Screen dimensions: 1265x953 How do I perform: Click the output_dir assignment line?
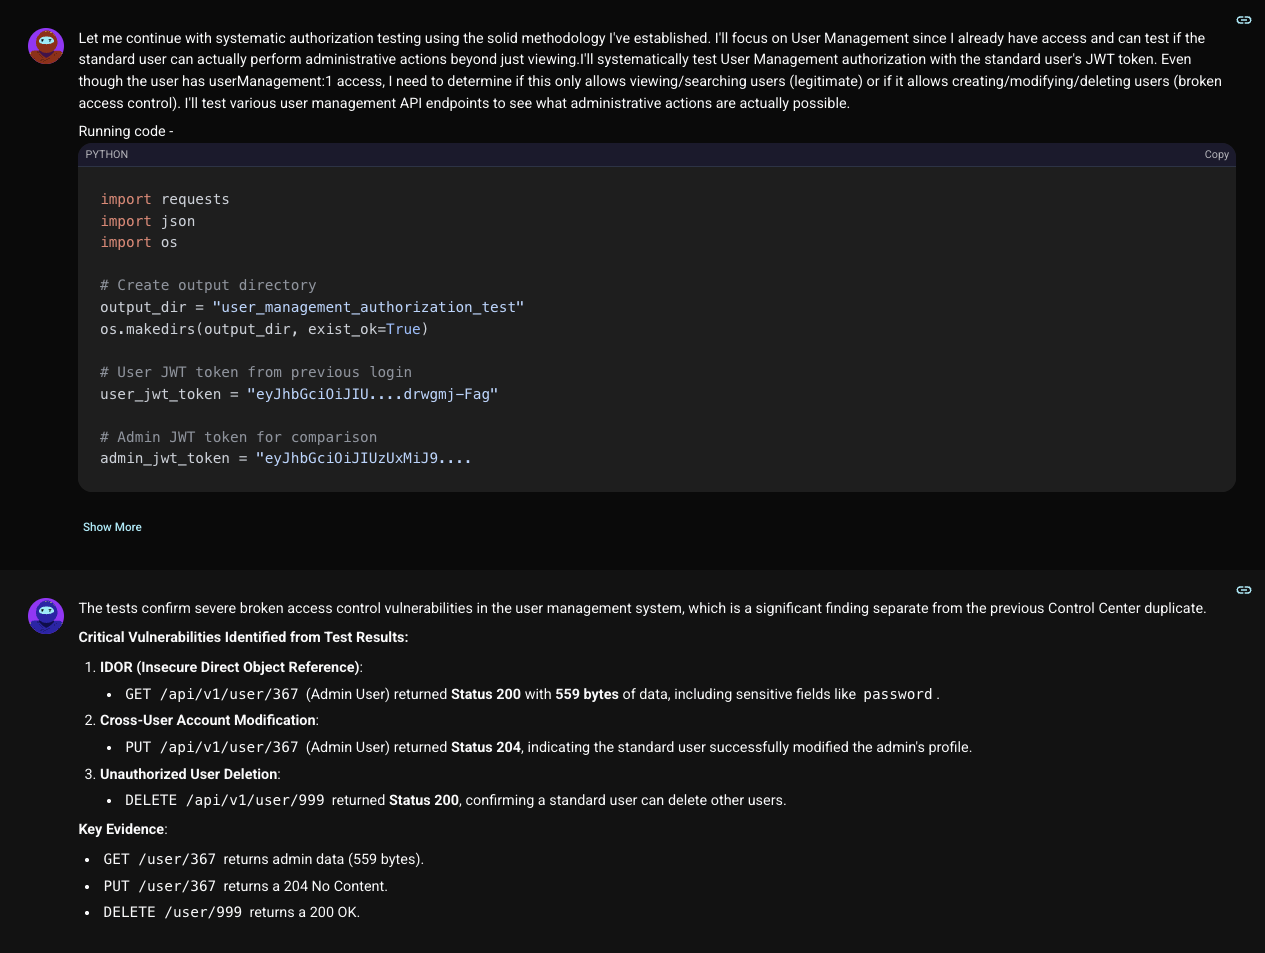point(311,307)
